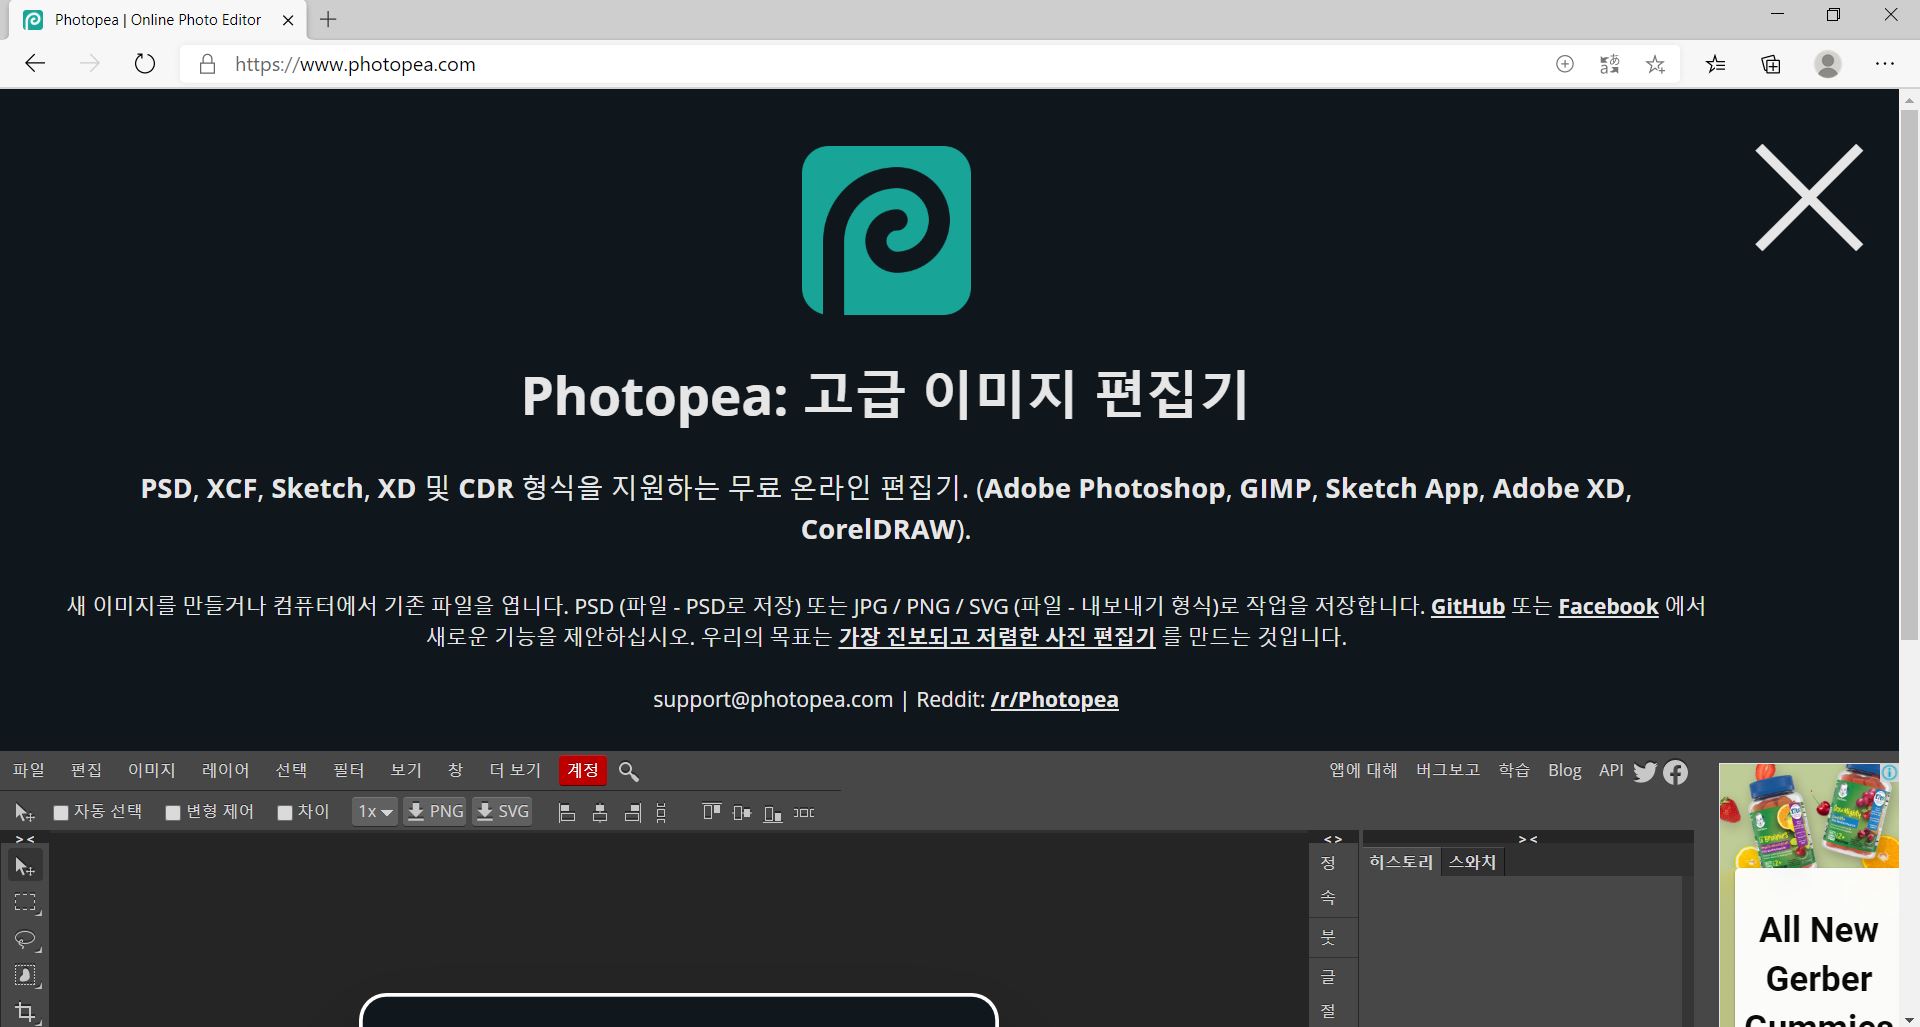Open the 가장 진보되고 저렴한 사진 편집기 link

(997, 637)
